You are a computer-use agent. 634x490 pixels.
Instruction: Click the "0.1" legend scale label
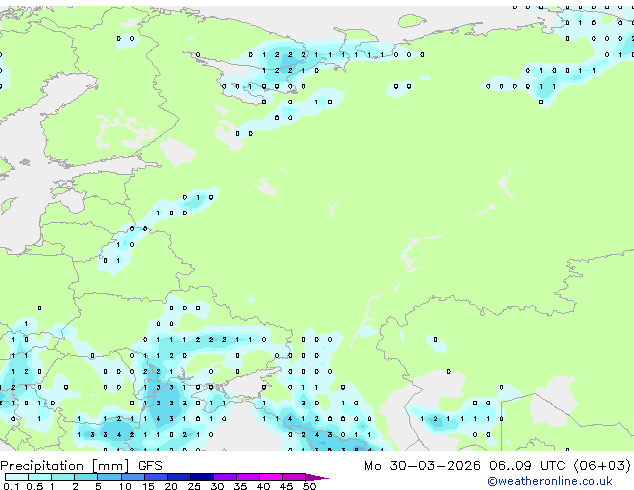click(x=11, y=486)
